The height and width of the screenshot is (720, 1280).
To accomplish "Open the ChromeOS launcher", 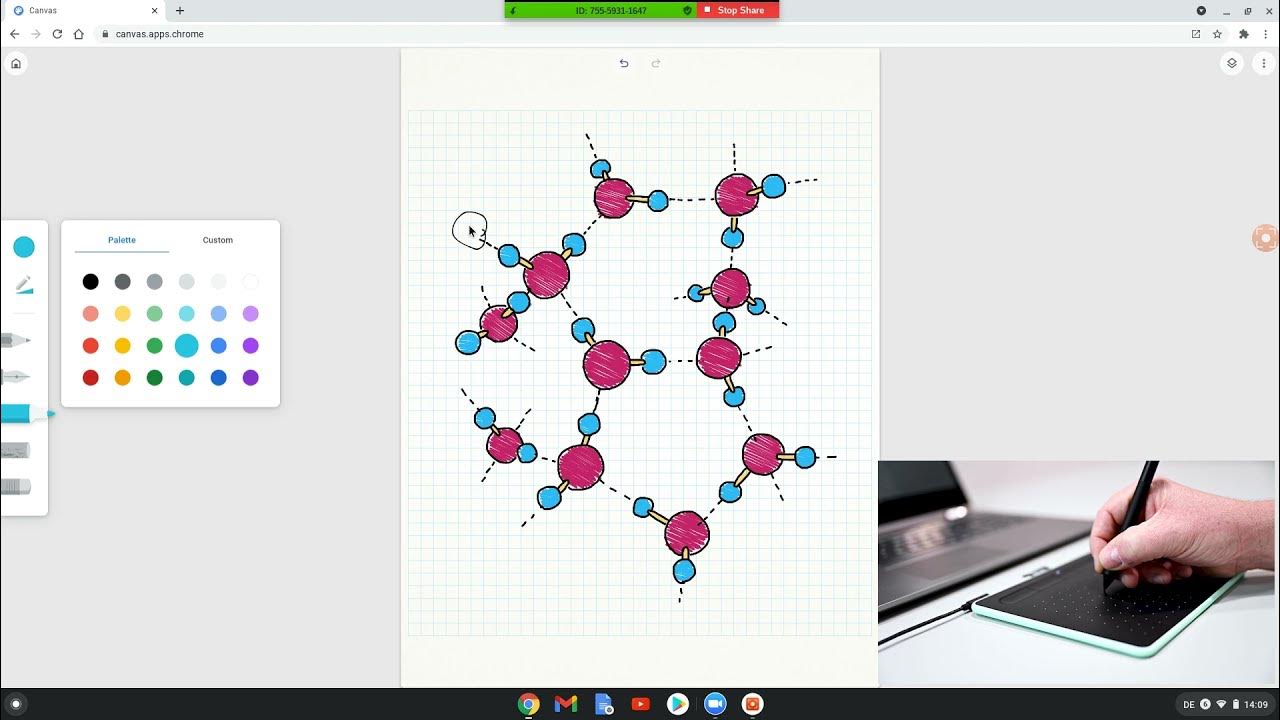I will (x=15, y=704).
